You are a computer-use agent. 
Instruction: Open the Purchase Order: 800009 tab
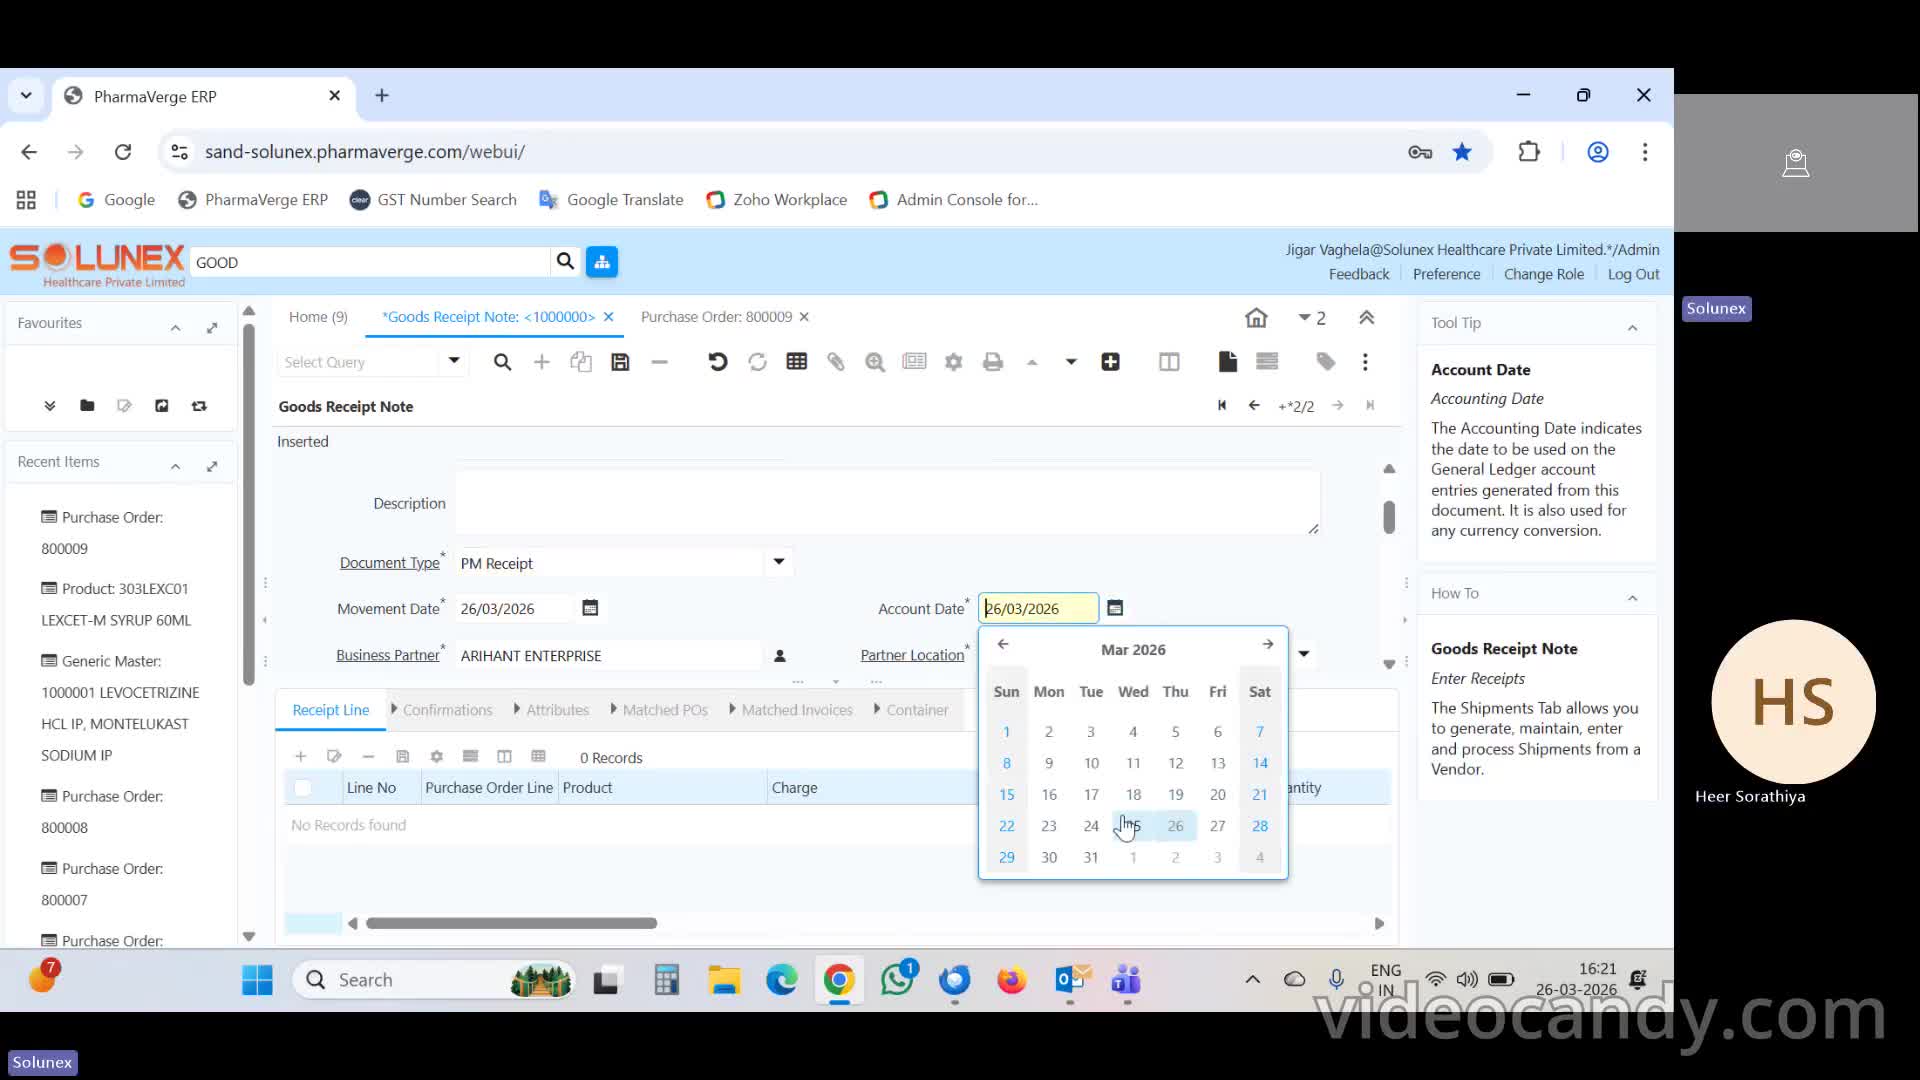click(716, 317)
